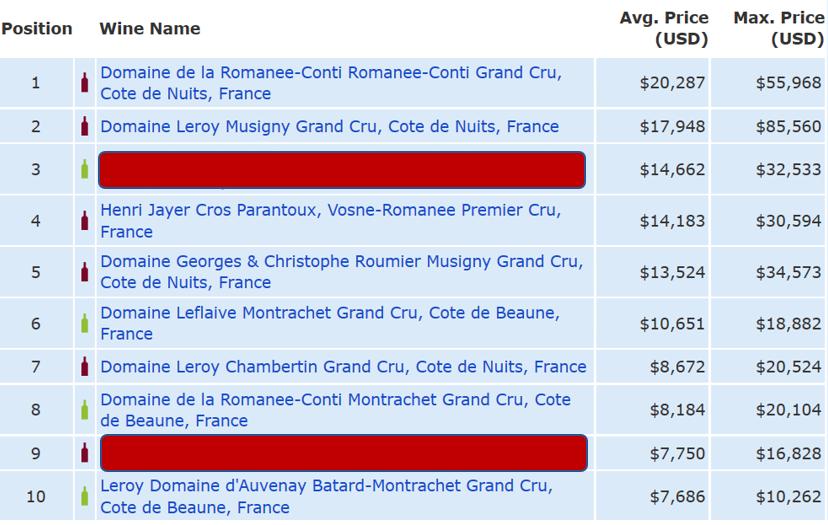Open Domaine Leroy Chambertin Grand Cru link
The height and width of the screenshot is (525, 828).
343,367
